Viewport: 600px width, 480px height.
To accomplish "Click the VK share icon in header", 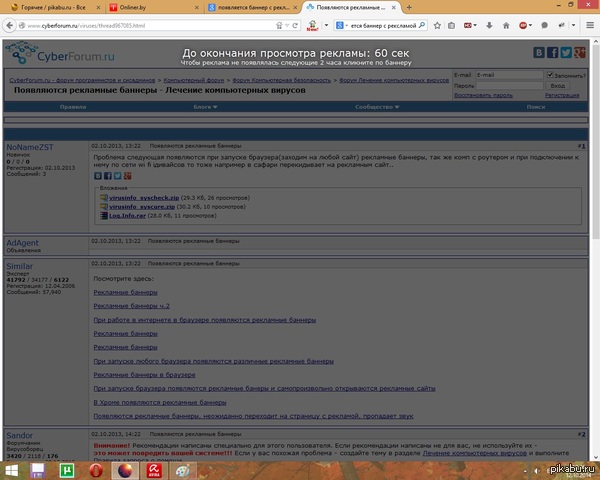I will (x=540, y=52).
